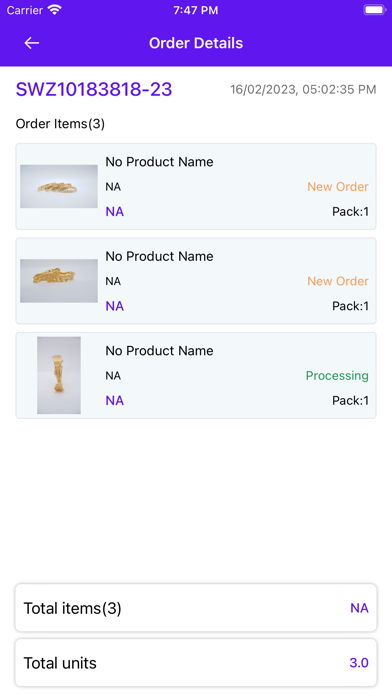The width and height of the screenshot is (392, 696).
Task: Select the order ID SWZ10183818-23
Action: (94, 90)
